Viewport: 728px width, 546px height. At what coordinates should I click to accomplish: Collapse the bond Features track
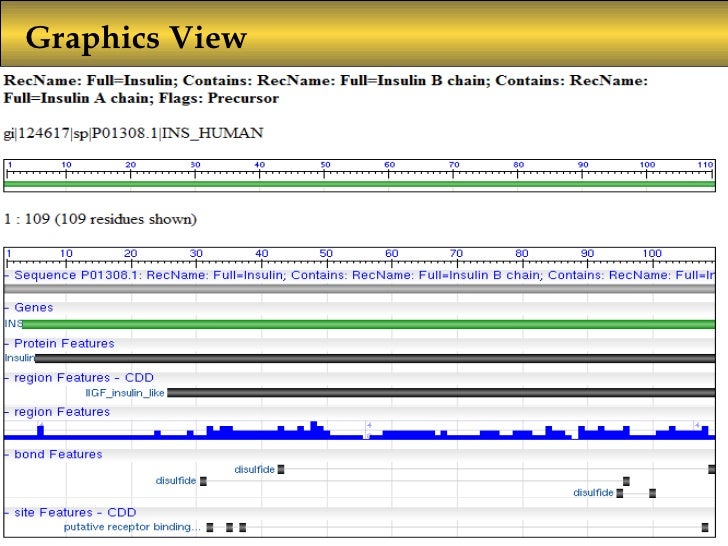click(x=7, y=455)
